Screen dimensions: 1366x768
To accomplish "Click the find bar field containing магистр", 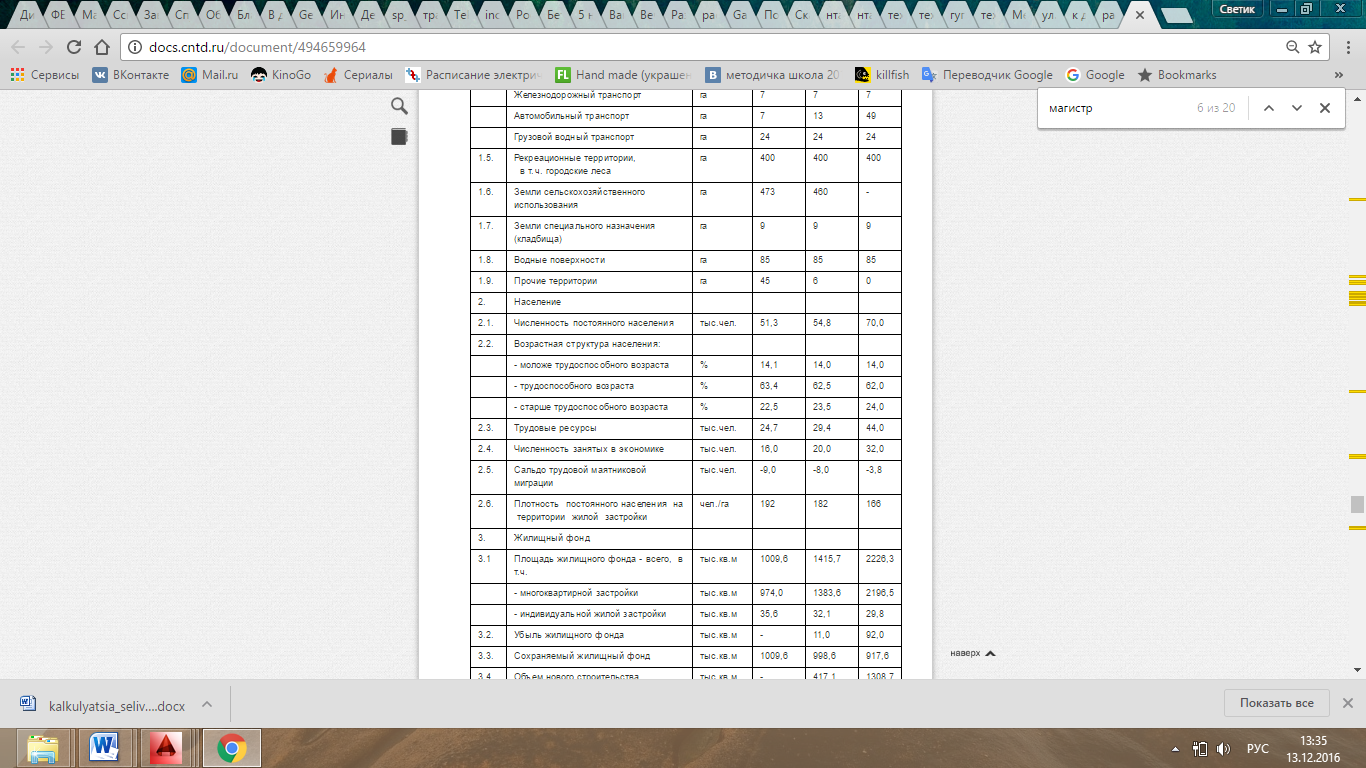I will pyautogui.click(x=1115, y=108).
